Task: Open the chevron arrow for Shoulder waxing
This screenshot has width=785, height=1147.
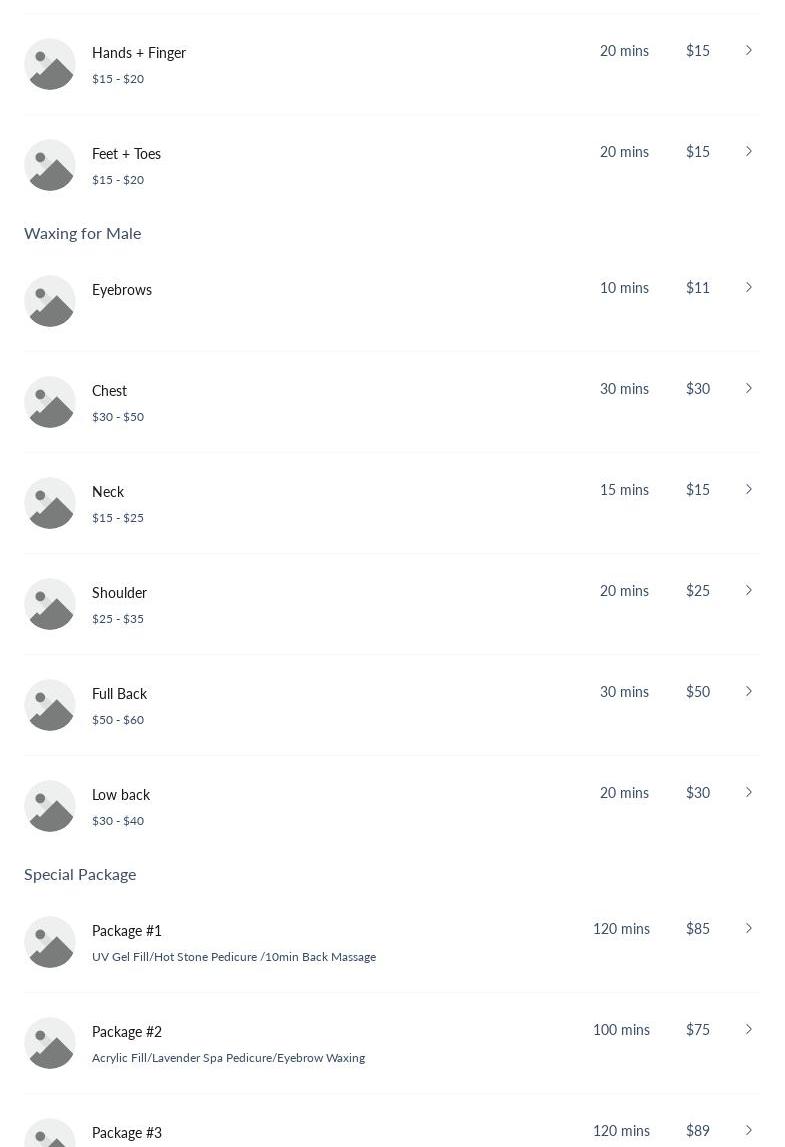Action: [748, 590]
